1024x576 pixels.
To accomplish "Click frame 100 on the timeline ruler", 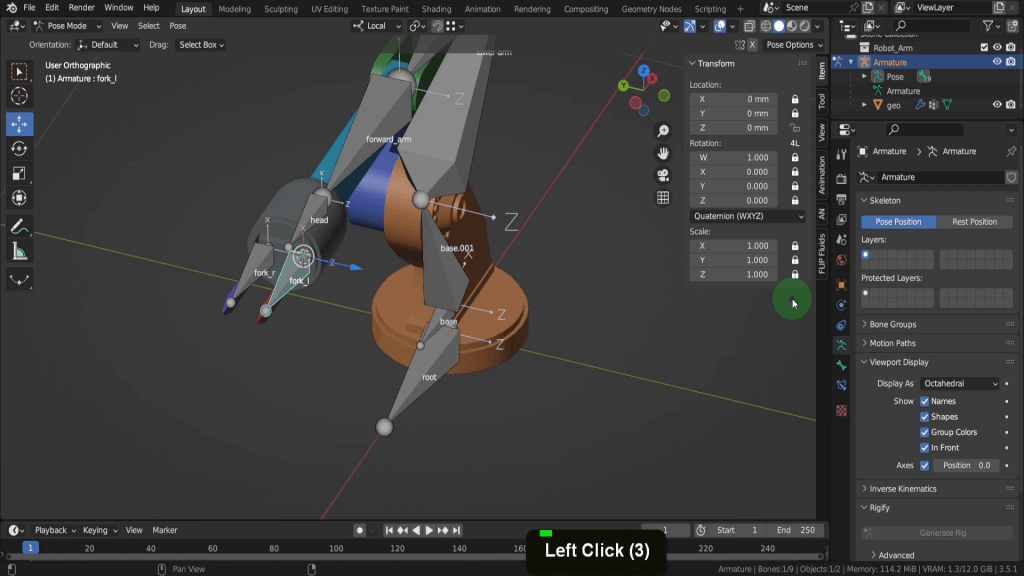I will tap(336, 548).
